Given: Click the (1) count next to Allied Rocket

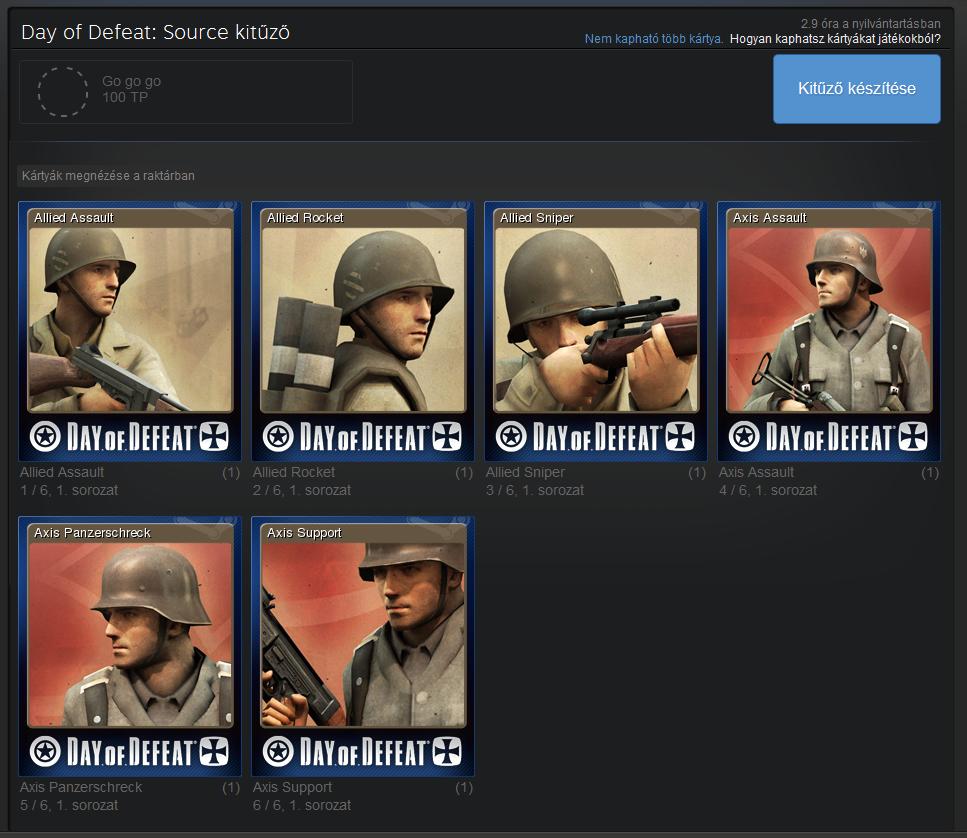Looking at the screenshot, I should click(x=464, y=473).
